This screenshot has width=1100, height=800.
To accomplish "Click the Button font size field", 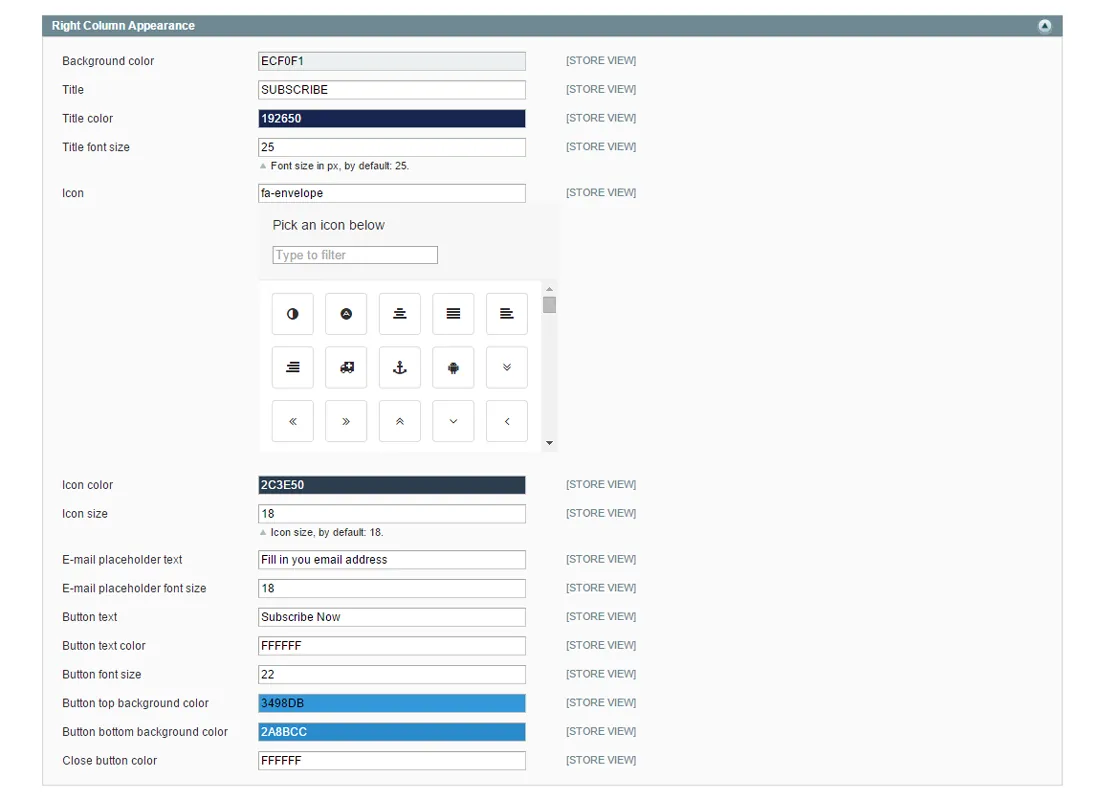I will (x=391, y=674).
